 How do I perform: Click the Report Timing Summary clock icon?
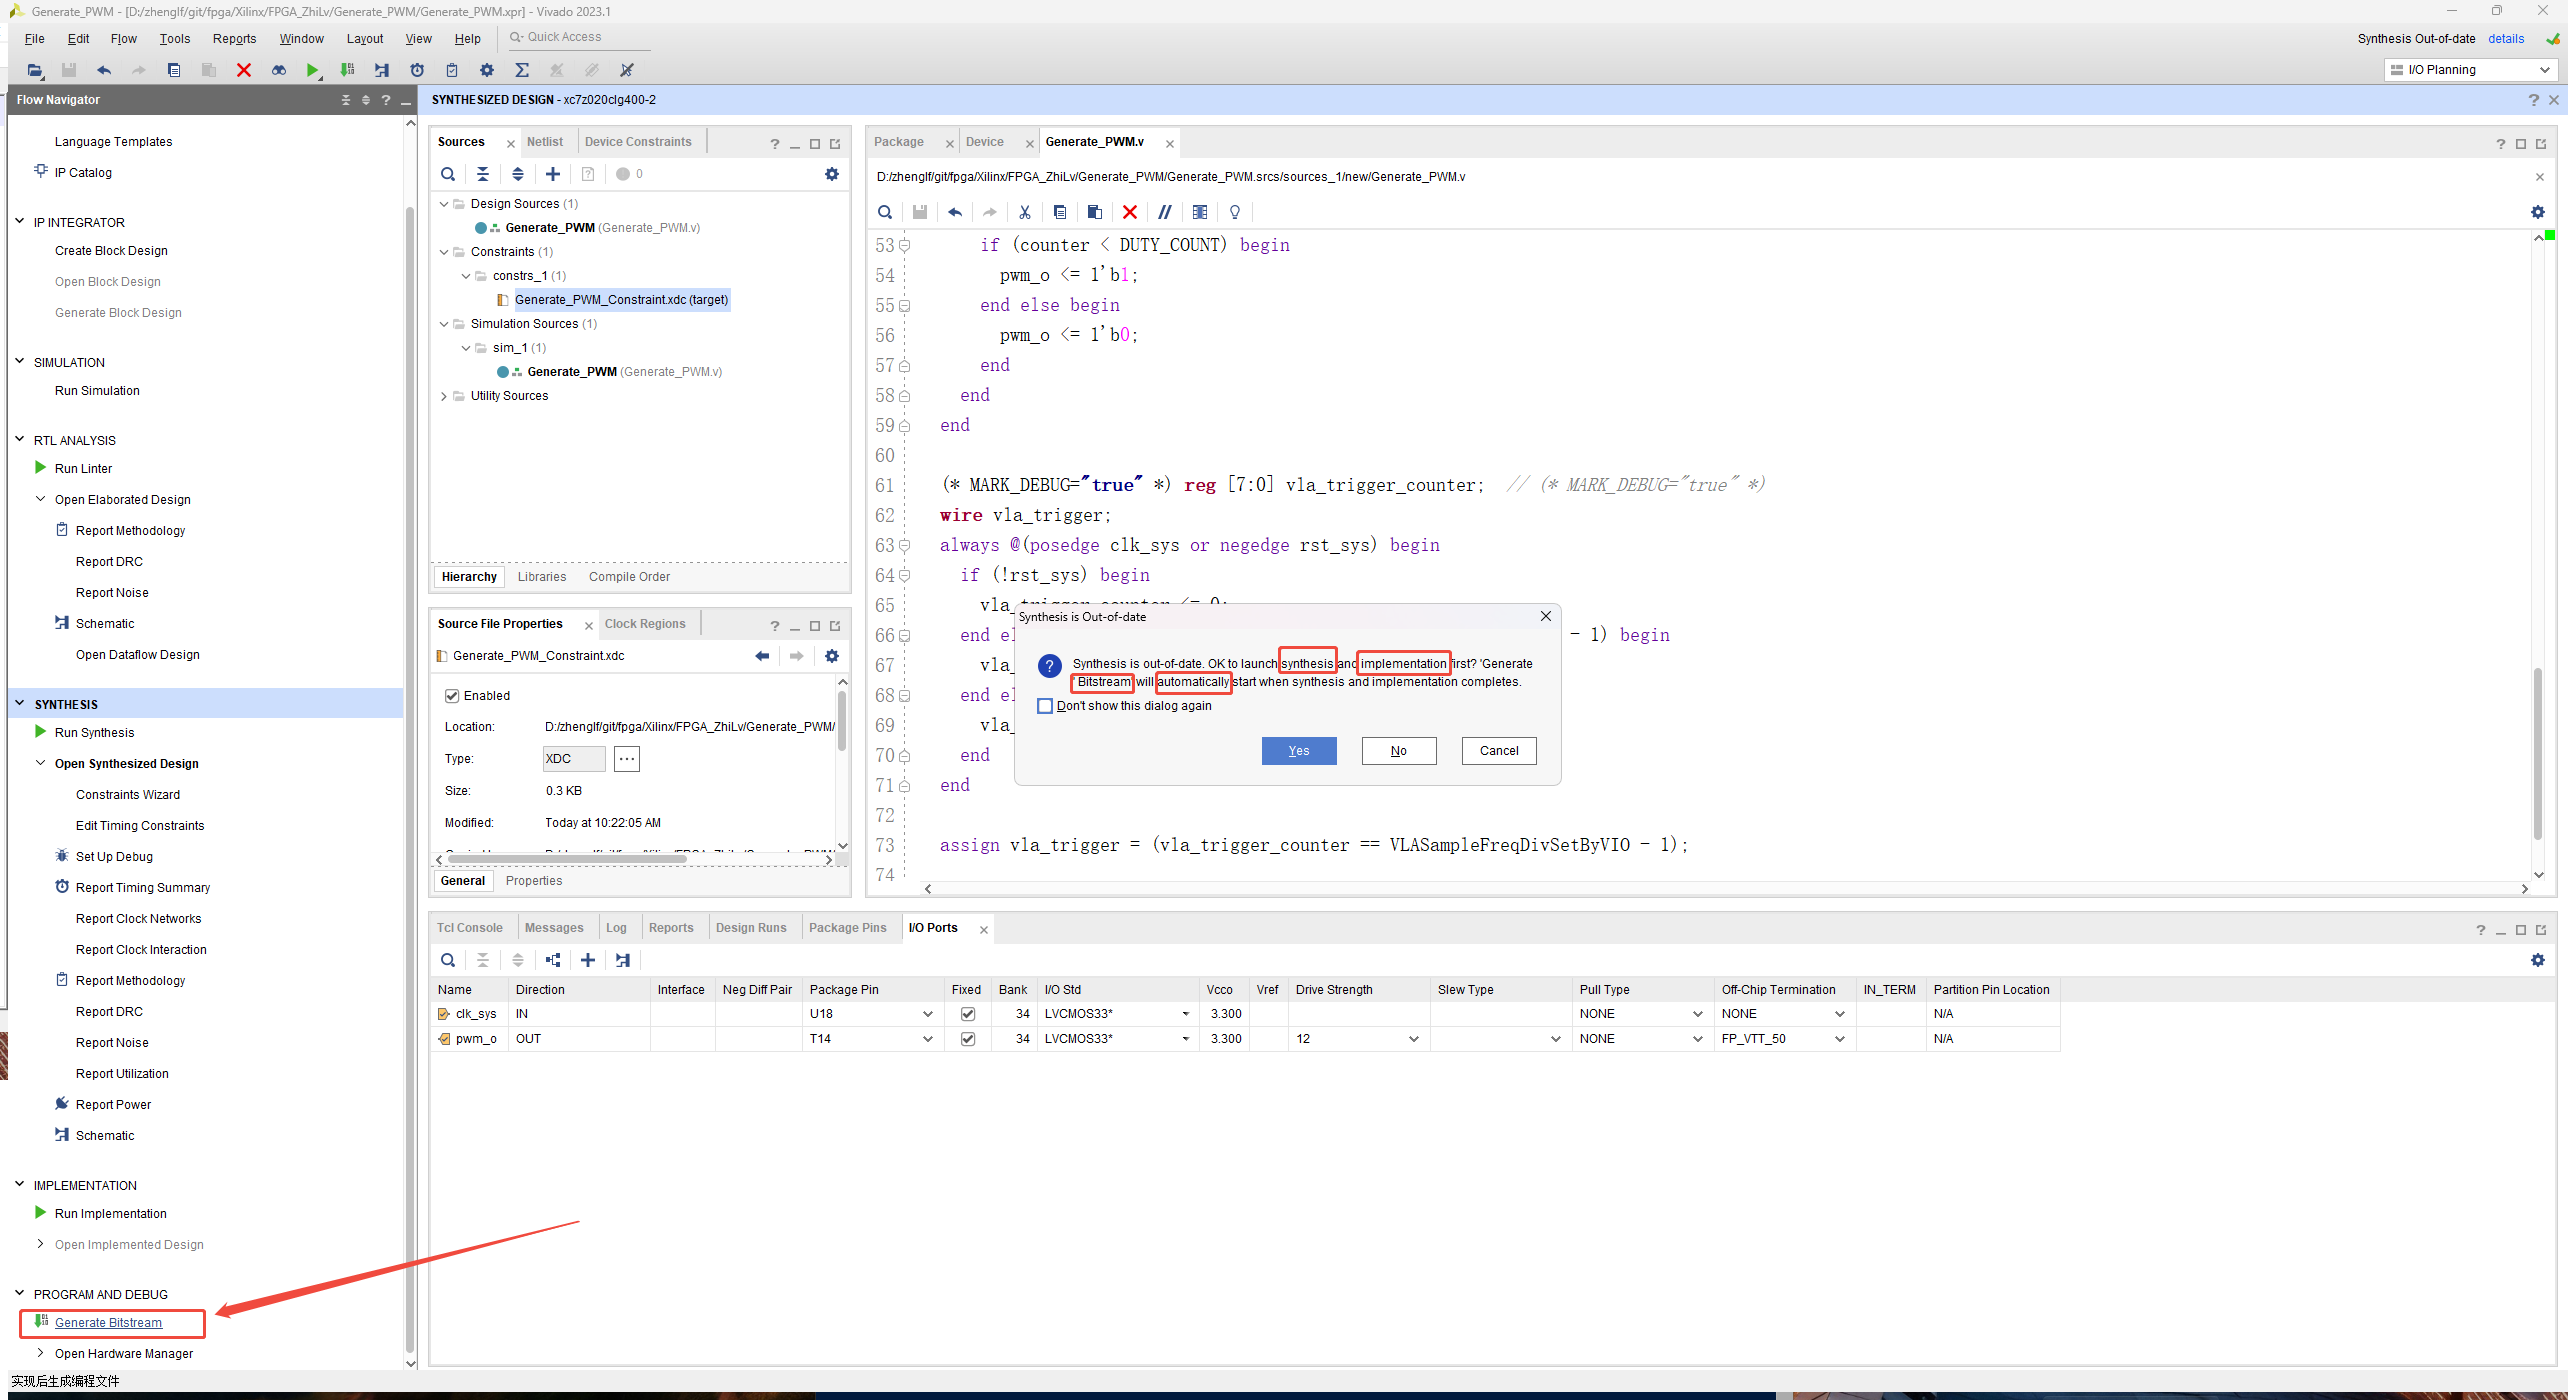tap(62, 887)
